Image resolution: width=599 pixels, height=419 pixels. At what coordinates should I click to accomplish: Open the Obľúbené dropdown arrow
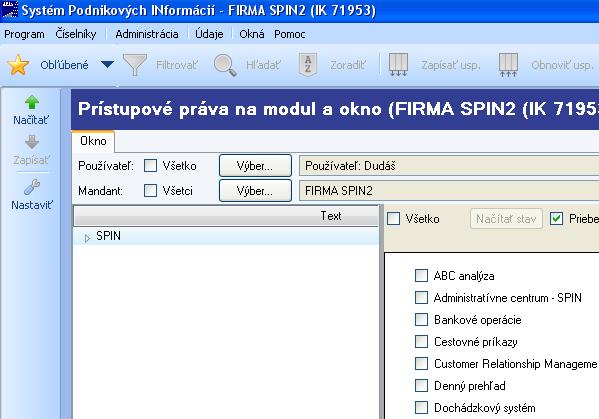click(107, 64)
